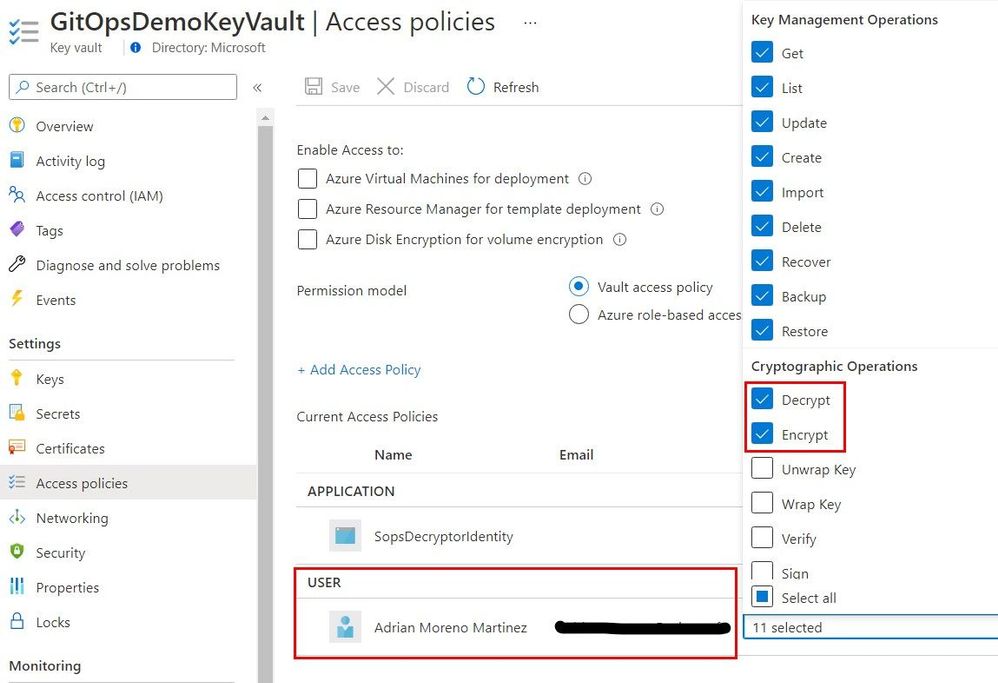Select Azure role-based access radio button

579,314
